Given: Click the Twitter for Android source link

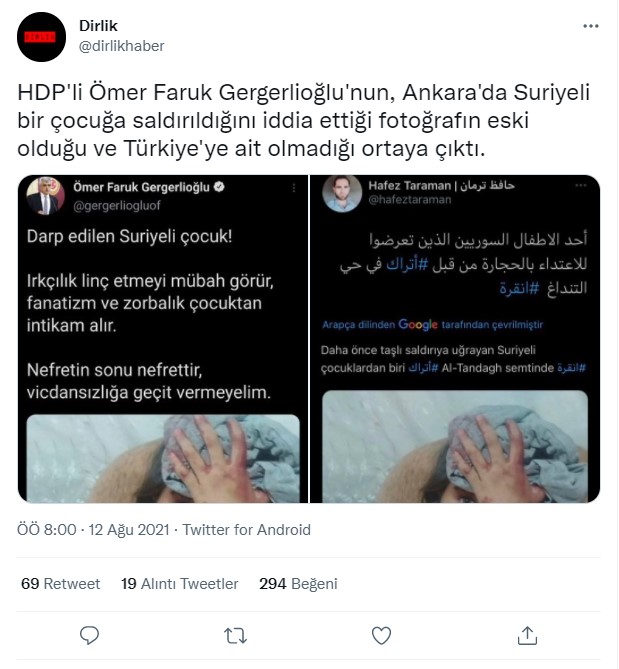Looking at the screenshot, I should (247, 529).
